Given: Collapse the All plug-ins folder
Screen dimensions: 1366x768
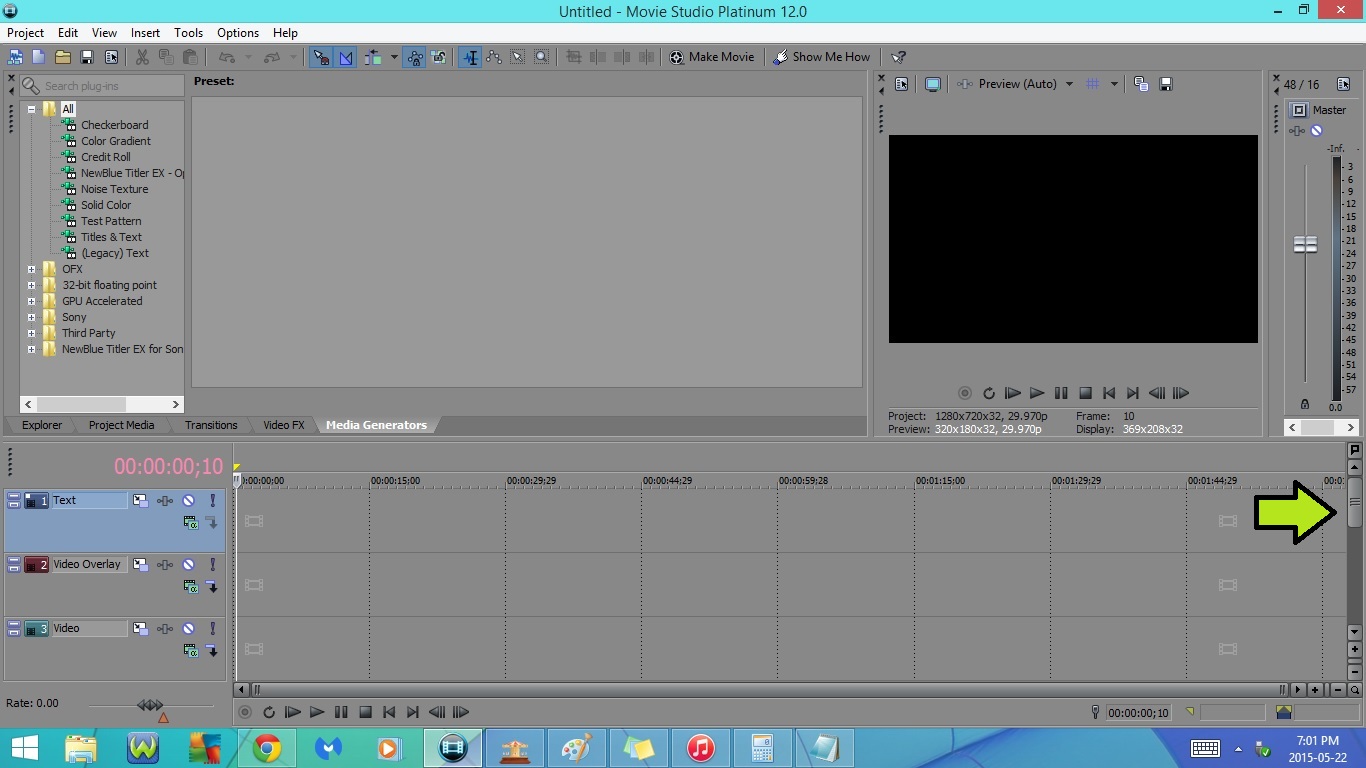Looking at the screenshot, I should coord(31,109).
